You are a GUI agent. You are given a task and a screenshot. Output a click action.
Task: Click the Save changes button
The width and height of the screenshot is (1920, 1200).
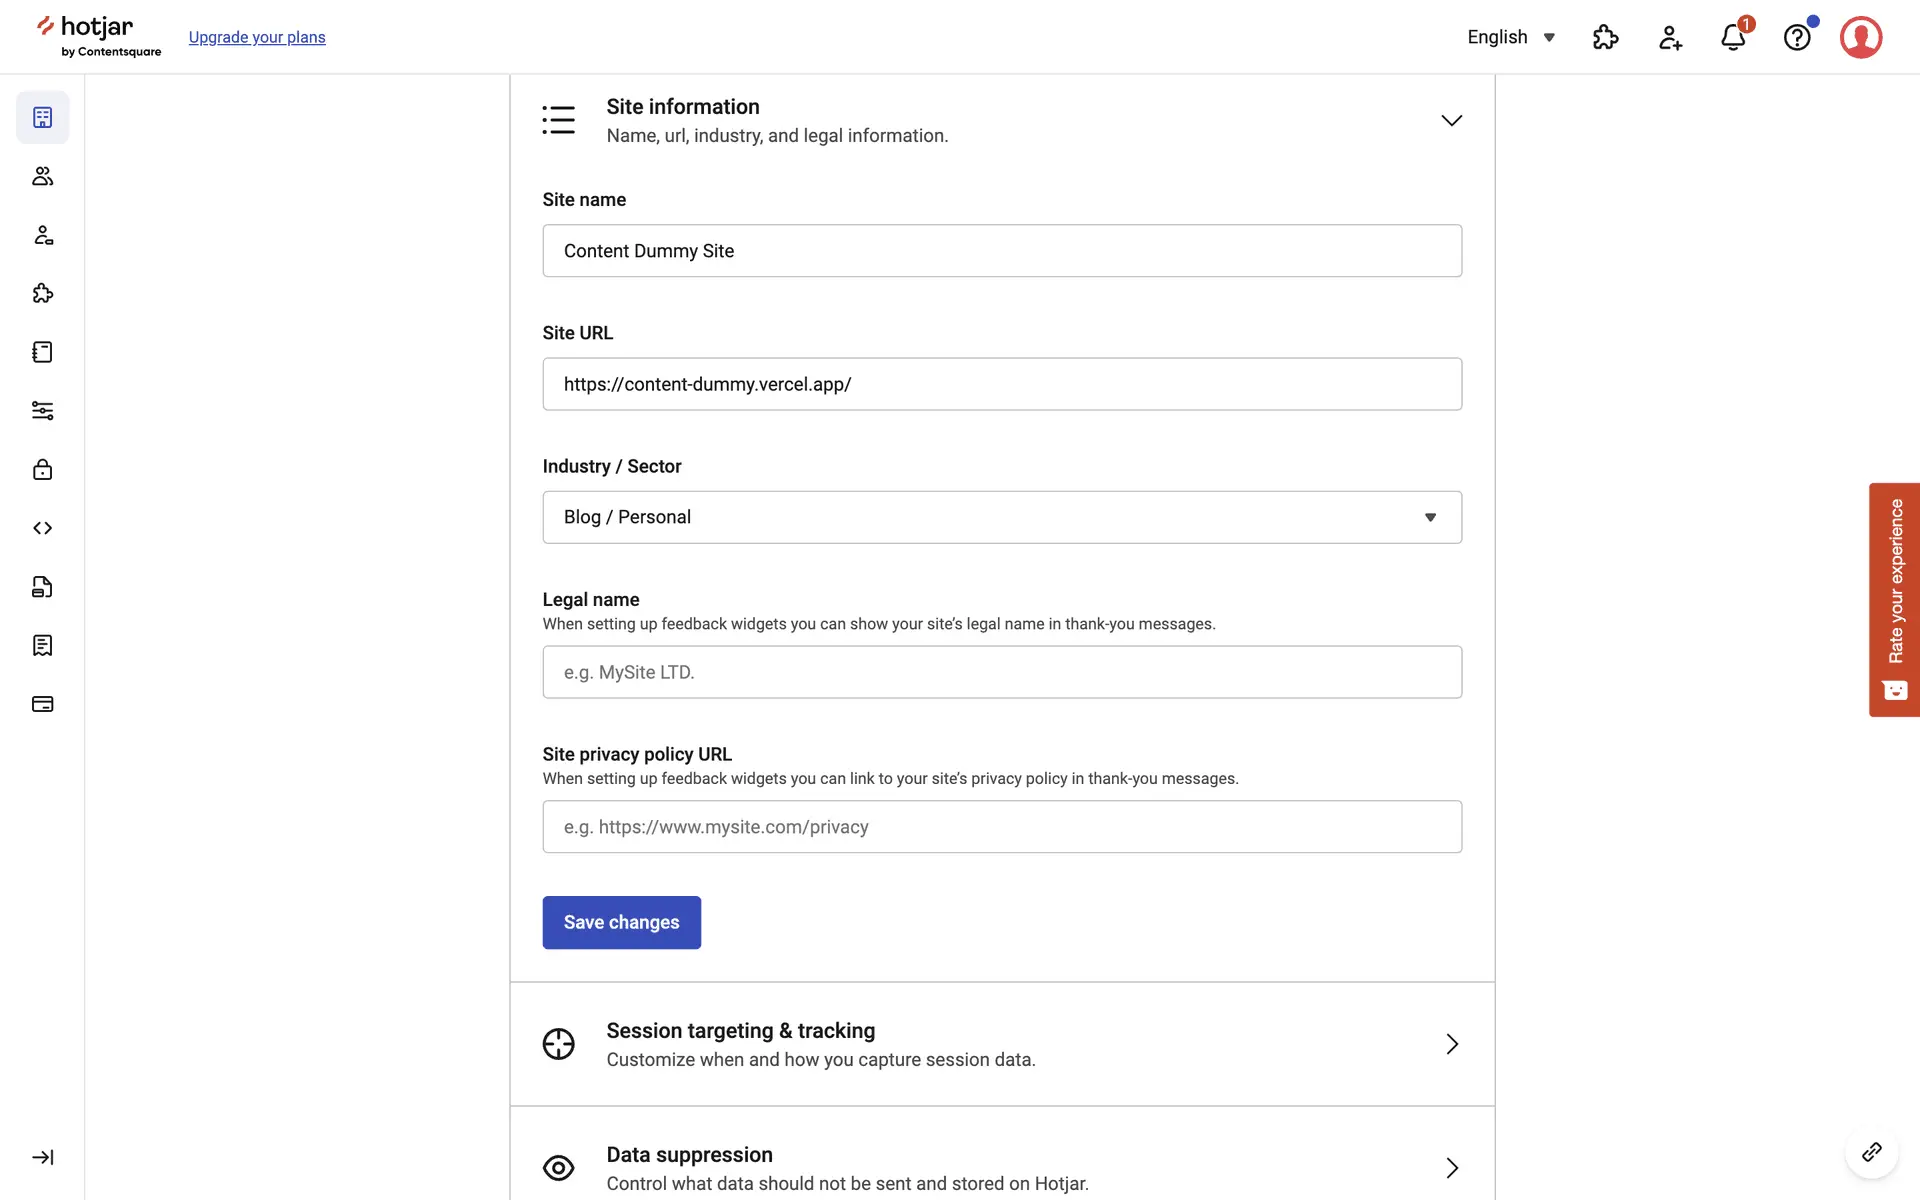point(621,922)
